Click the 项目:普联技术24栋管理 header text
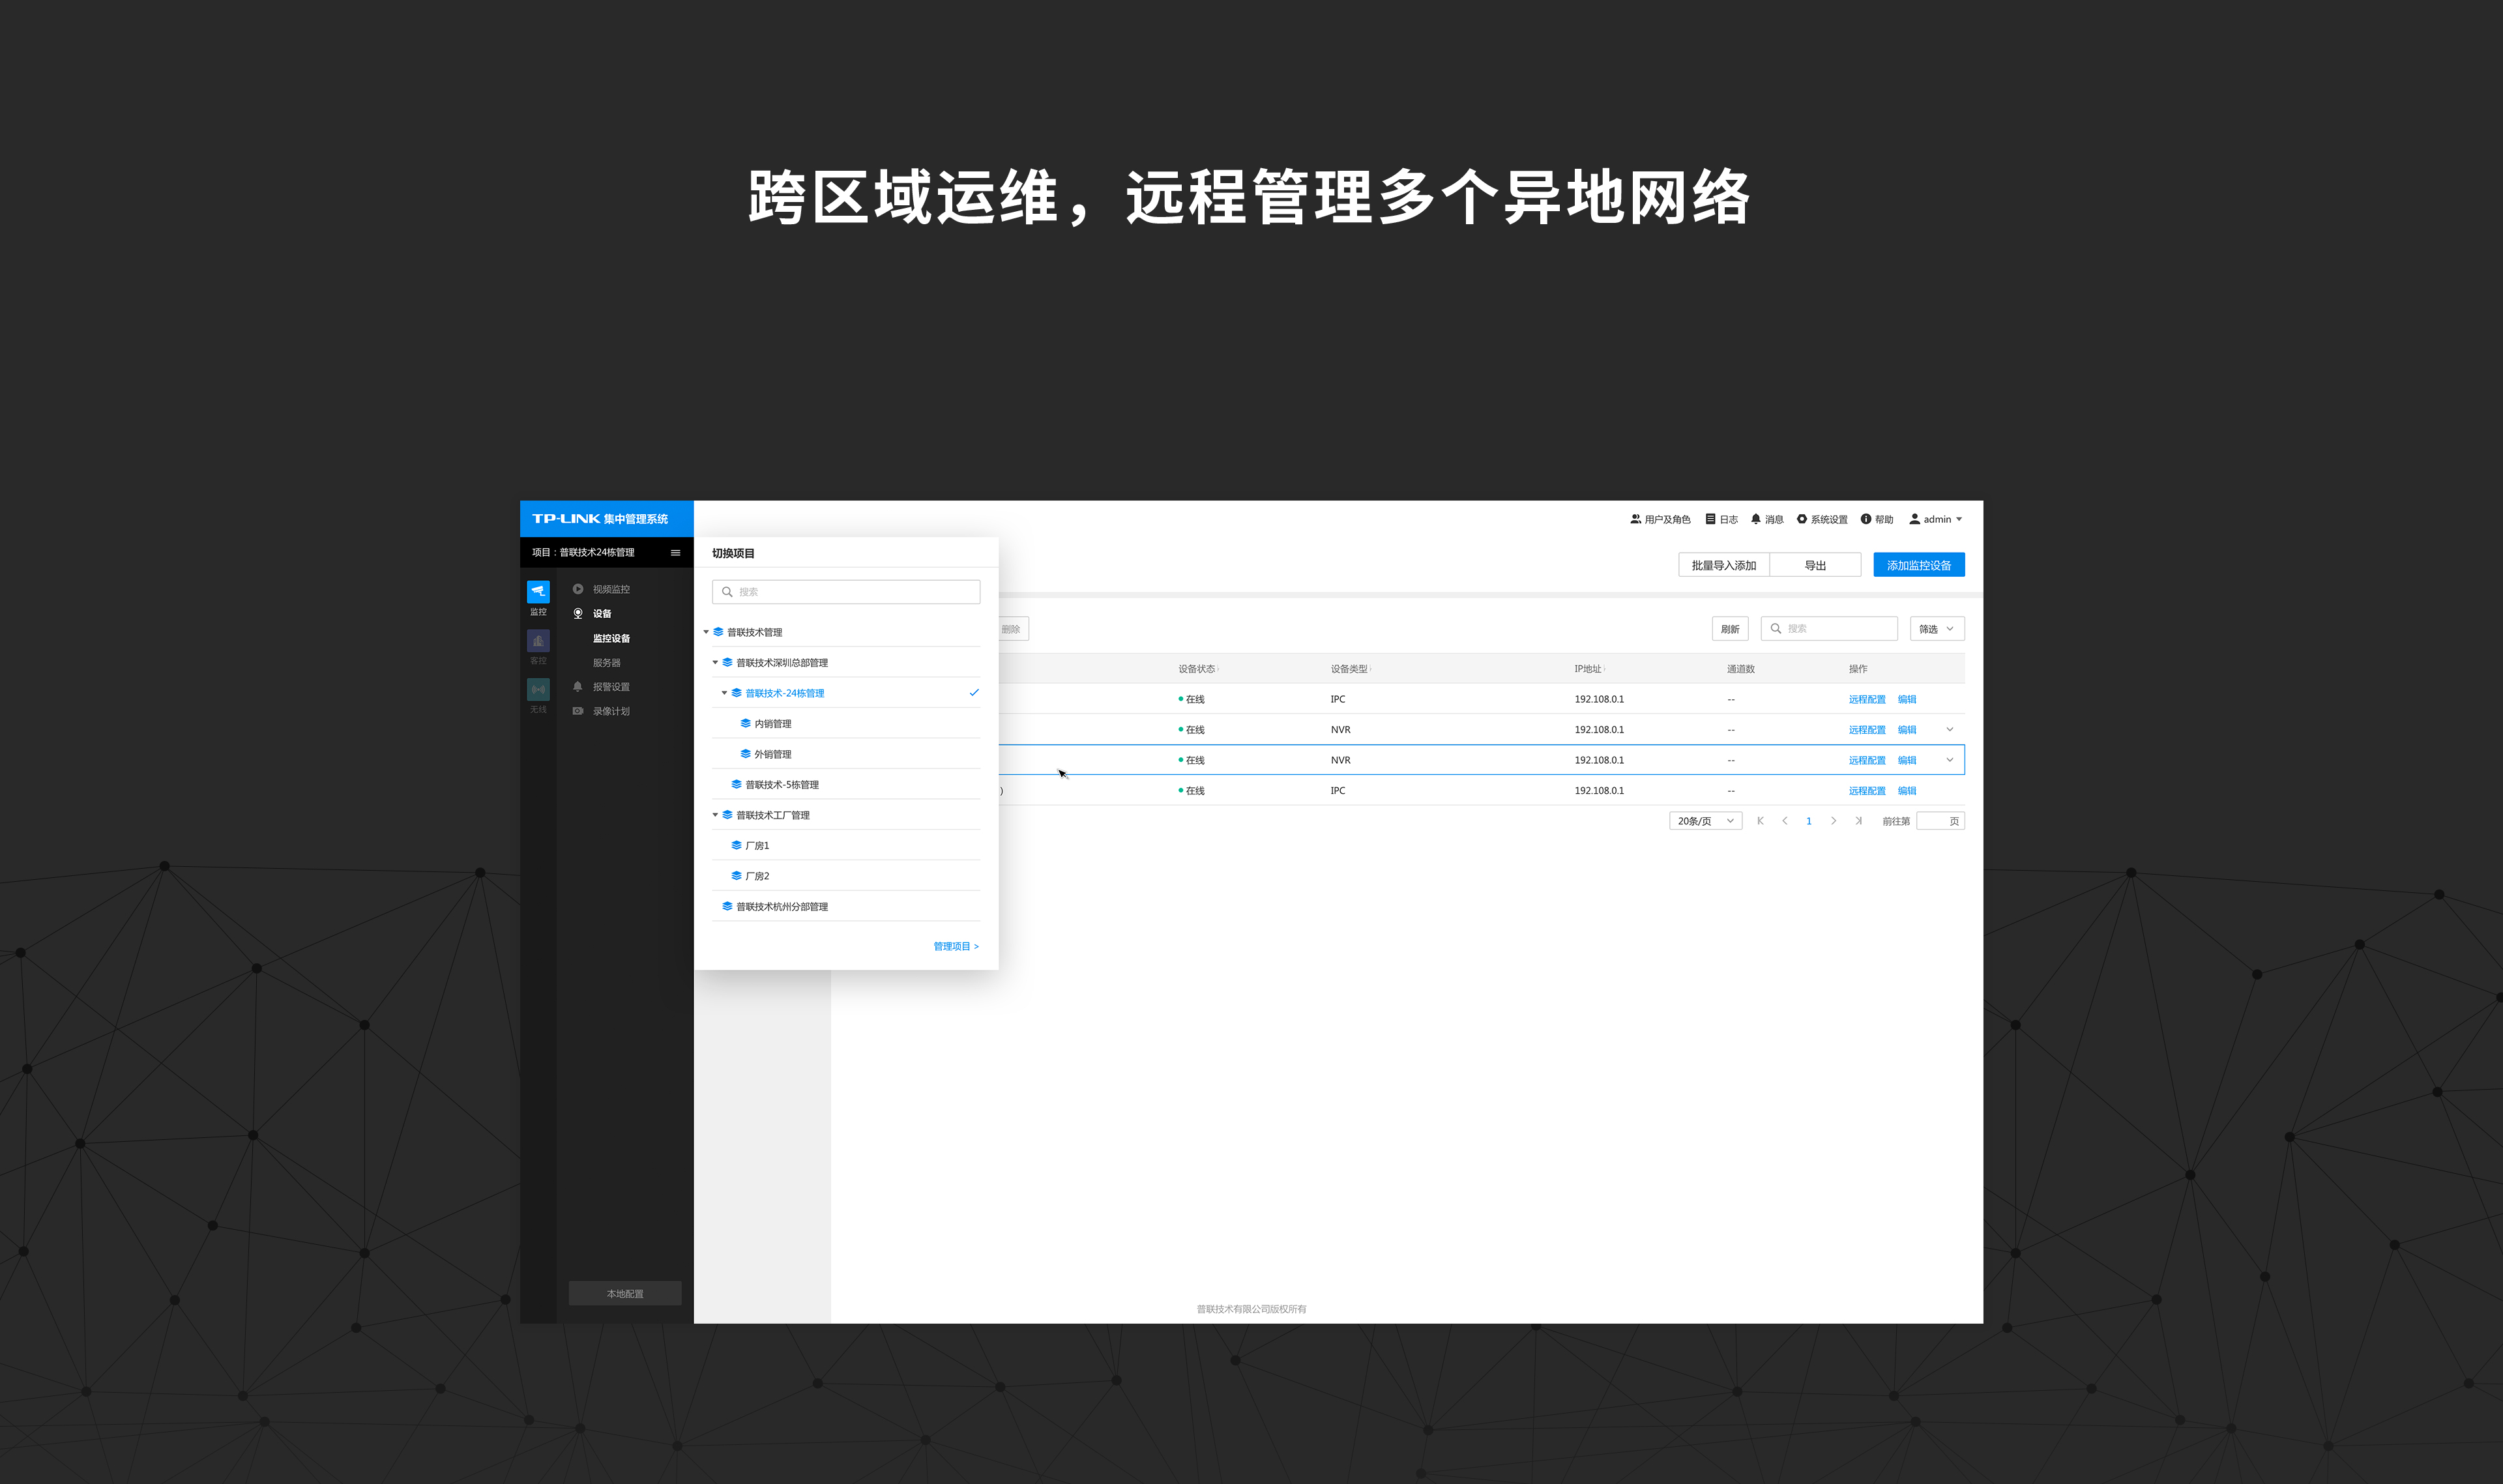 583,553
